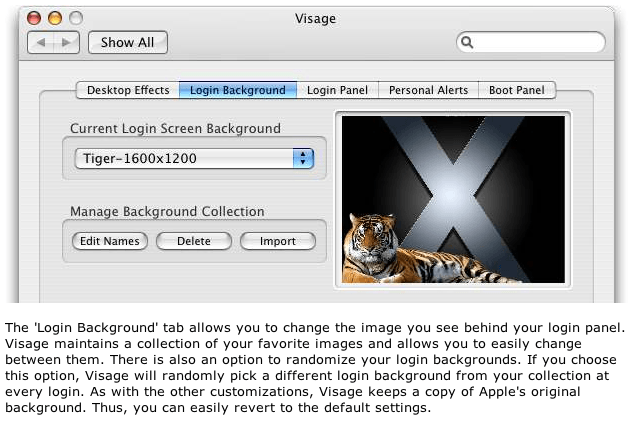Delete the selected background
This screenshot has width=632, height=426.
(194, 241)
